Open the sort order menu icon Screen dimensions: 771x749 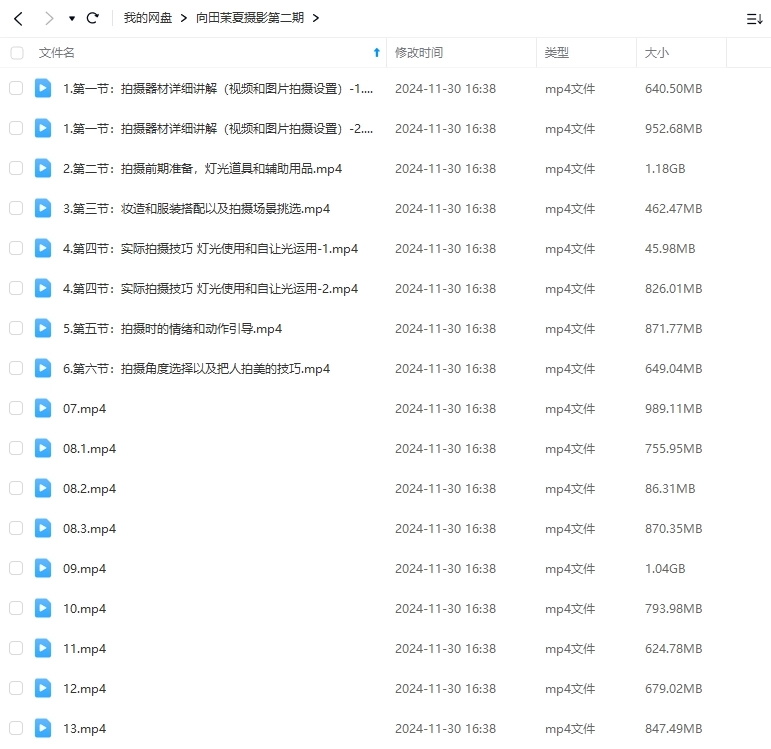pyautogui.click(x=754, y=19)
